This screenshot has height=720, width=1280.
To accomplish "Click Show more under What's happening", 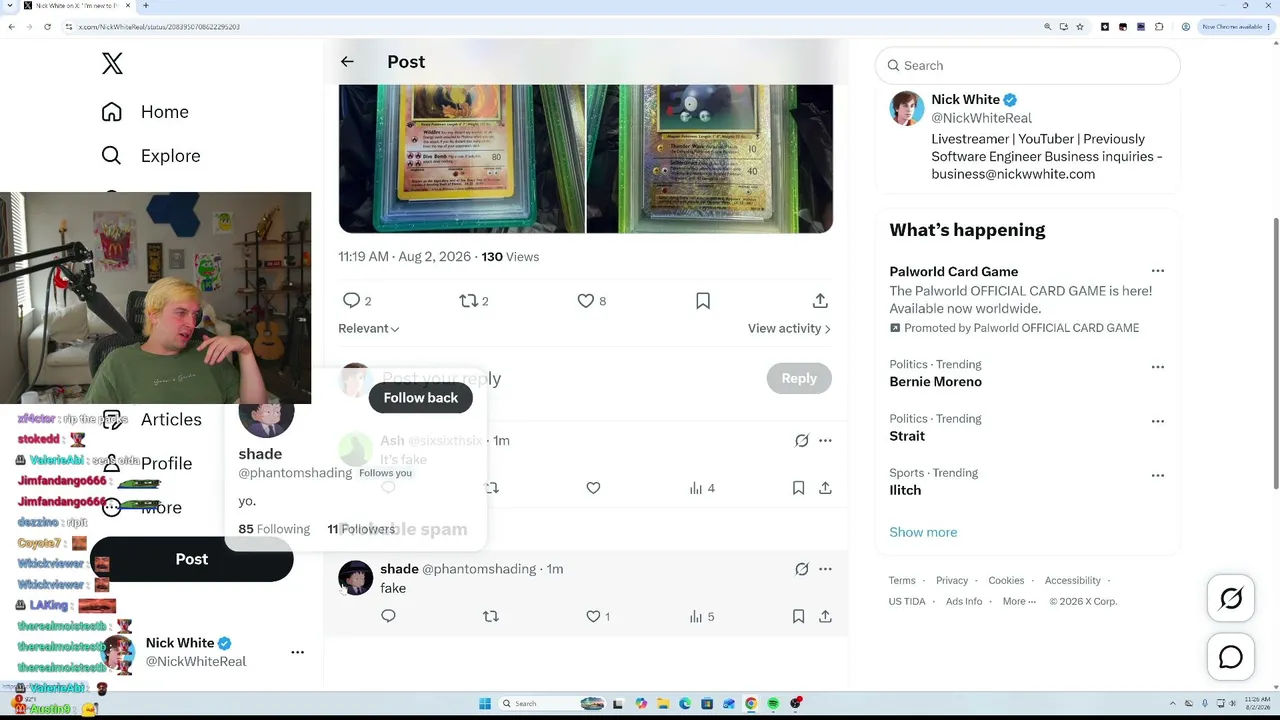I will tap(923, 532).
